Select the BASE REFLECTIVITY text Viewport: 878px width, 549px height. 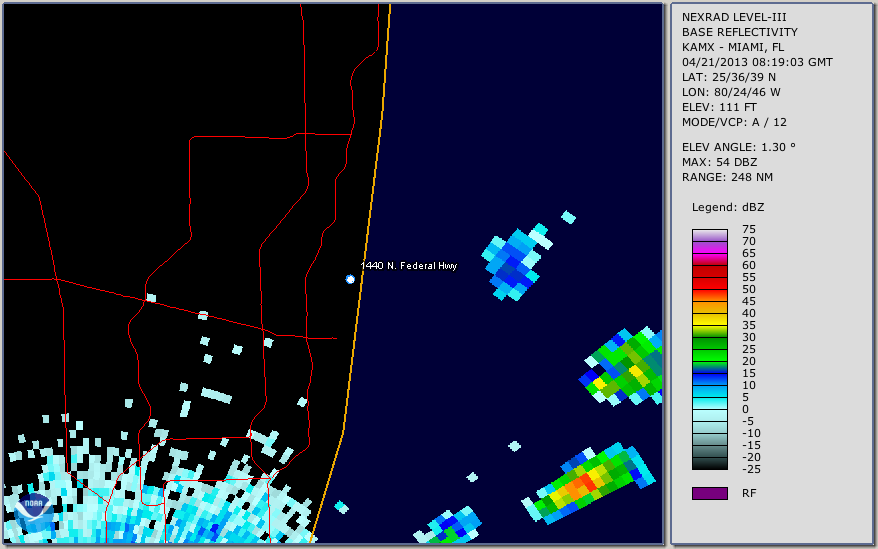click(x=740, y=32)
